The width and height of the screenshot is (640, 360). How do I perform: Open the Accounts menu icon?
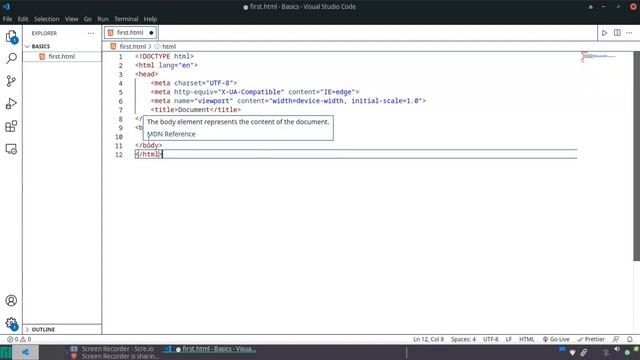11,300
